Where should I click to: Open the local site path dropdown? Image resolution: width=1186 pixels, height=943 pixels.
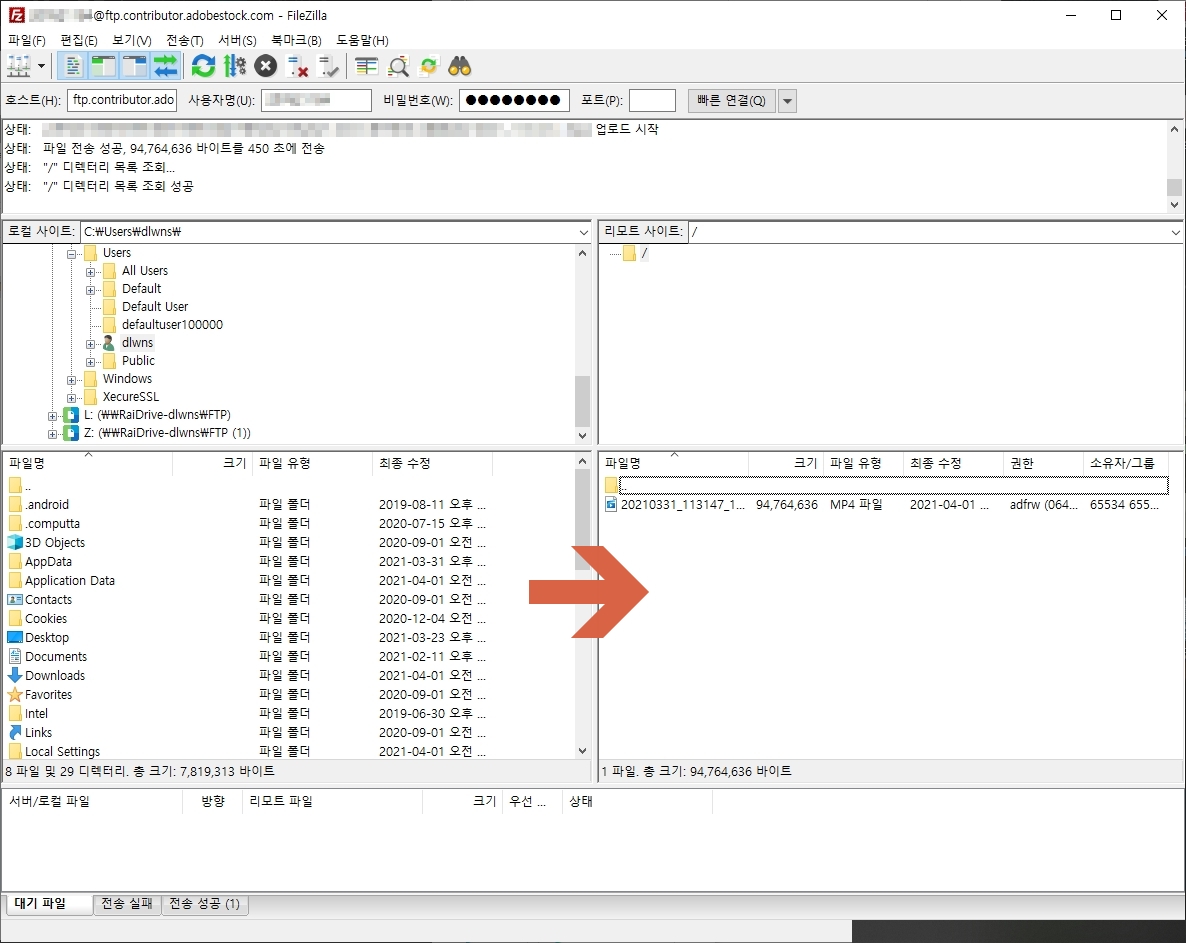583,232
